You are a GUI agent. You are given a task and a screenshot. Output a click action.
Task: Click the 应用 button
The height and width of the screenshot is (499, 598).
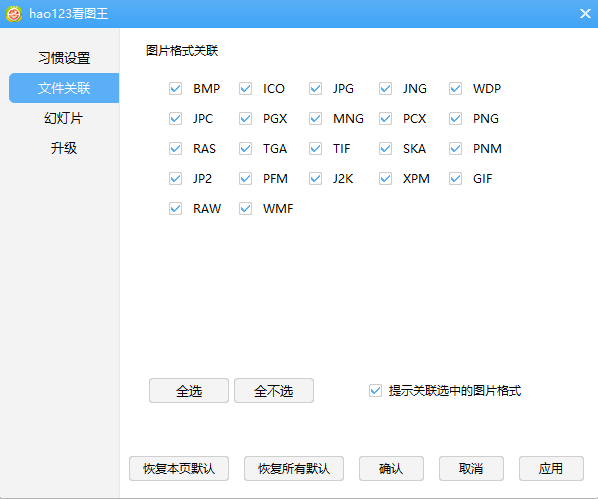551,468
